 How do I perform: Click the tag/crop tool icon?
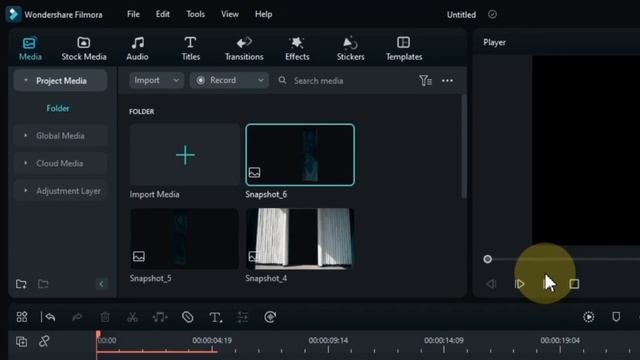pos(187,317)
